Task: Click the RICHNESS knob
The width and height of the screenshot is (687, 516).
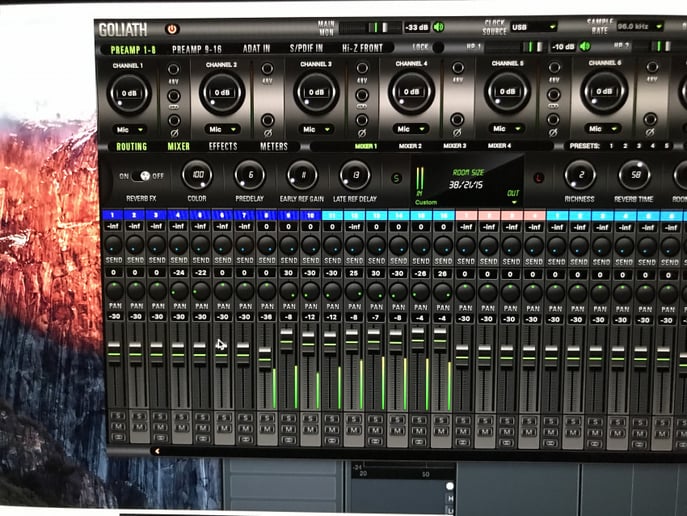Action: click(580, 175)
